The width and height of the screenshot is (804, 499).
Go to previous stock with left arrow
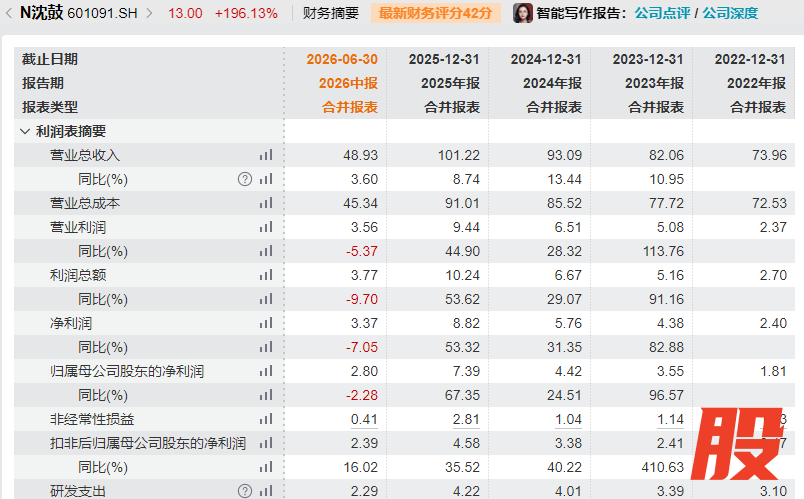click(8, 13)
